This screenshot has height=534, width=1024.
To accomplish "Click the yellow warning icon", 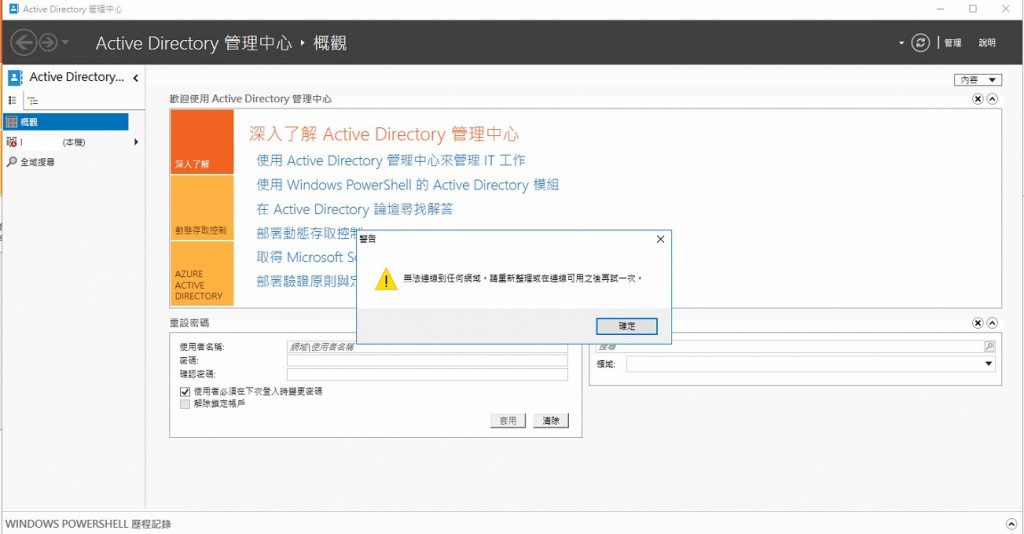I will pyautogui.click(x=386, y=279).
